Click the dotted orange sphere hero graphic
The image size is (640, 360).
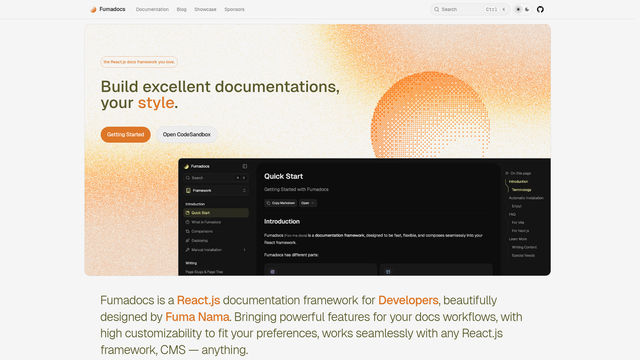tap(430, 115)
